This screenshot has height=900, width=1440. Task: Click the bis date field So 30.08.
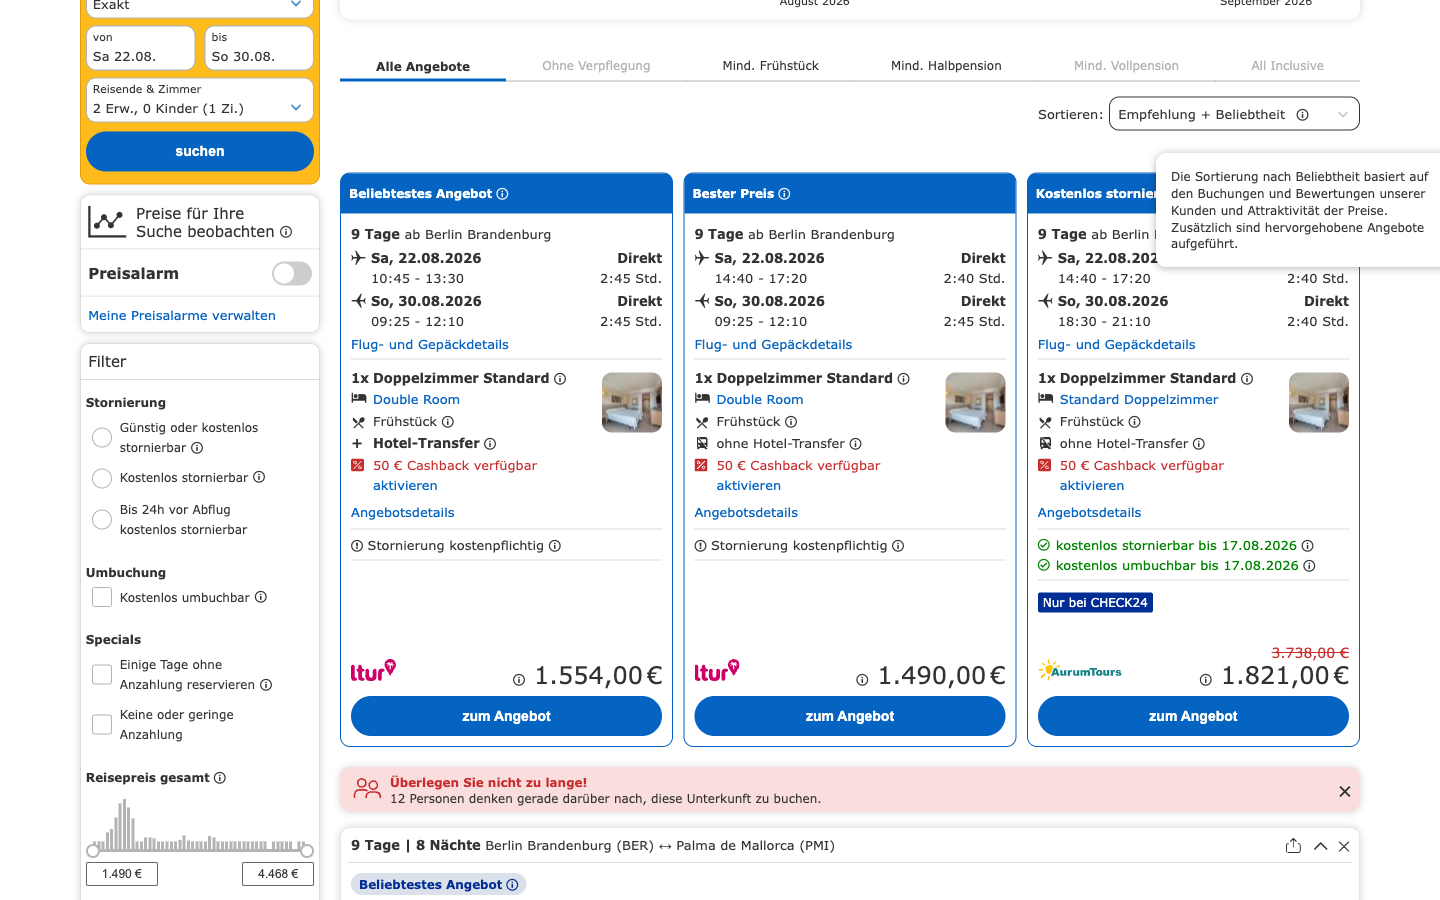(259, 48)
